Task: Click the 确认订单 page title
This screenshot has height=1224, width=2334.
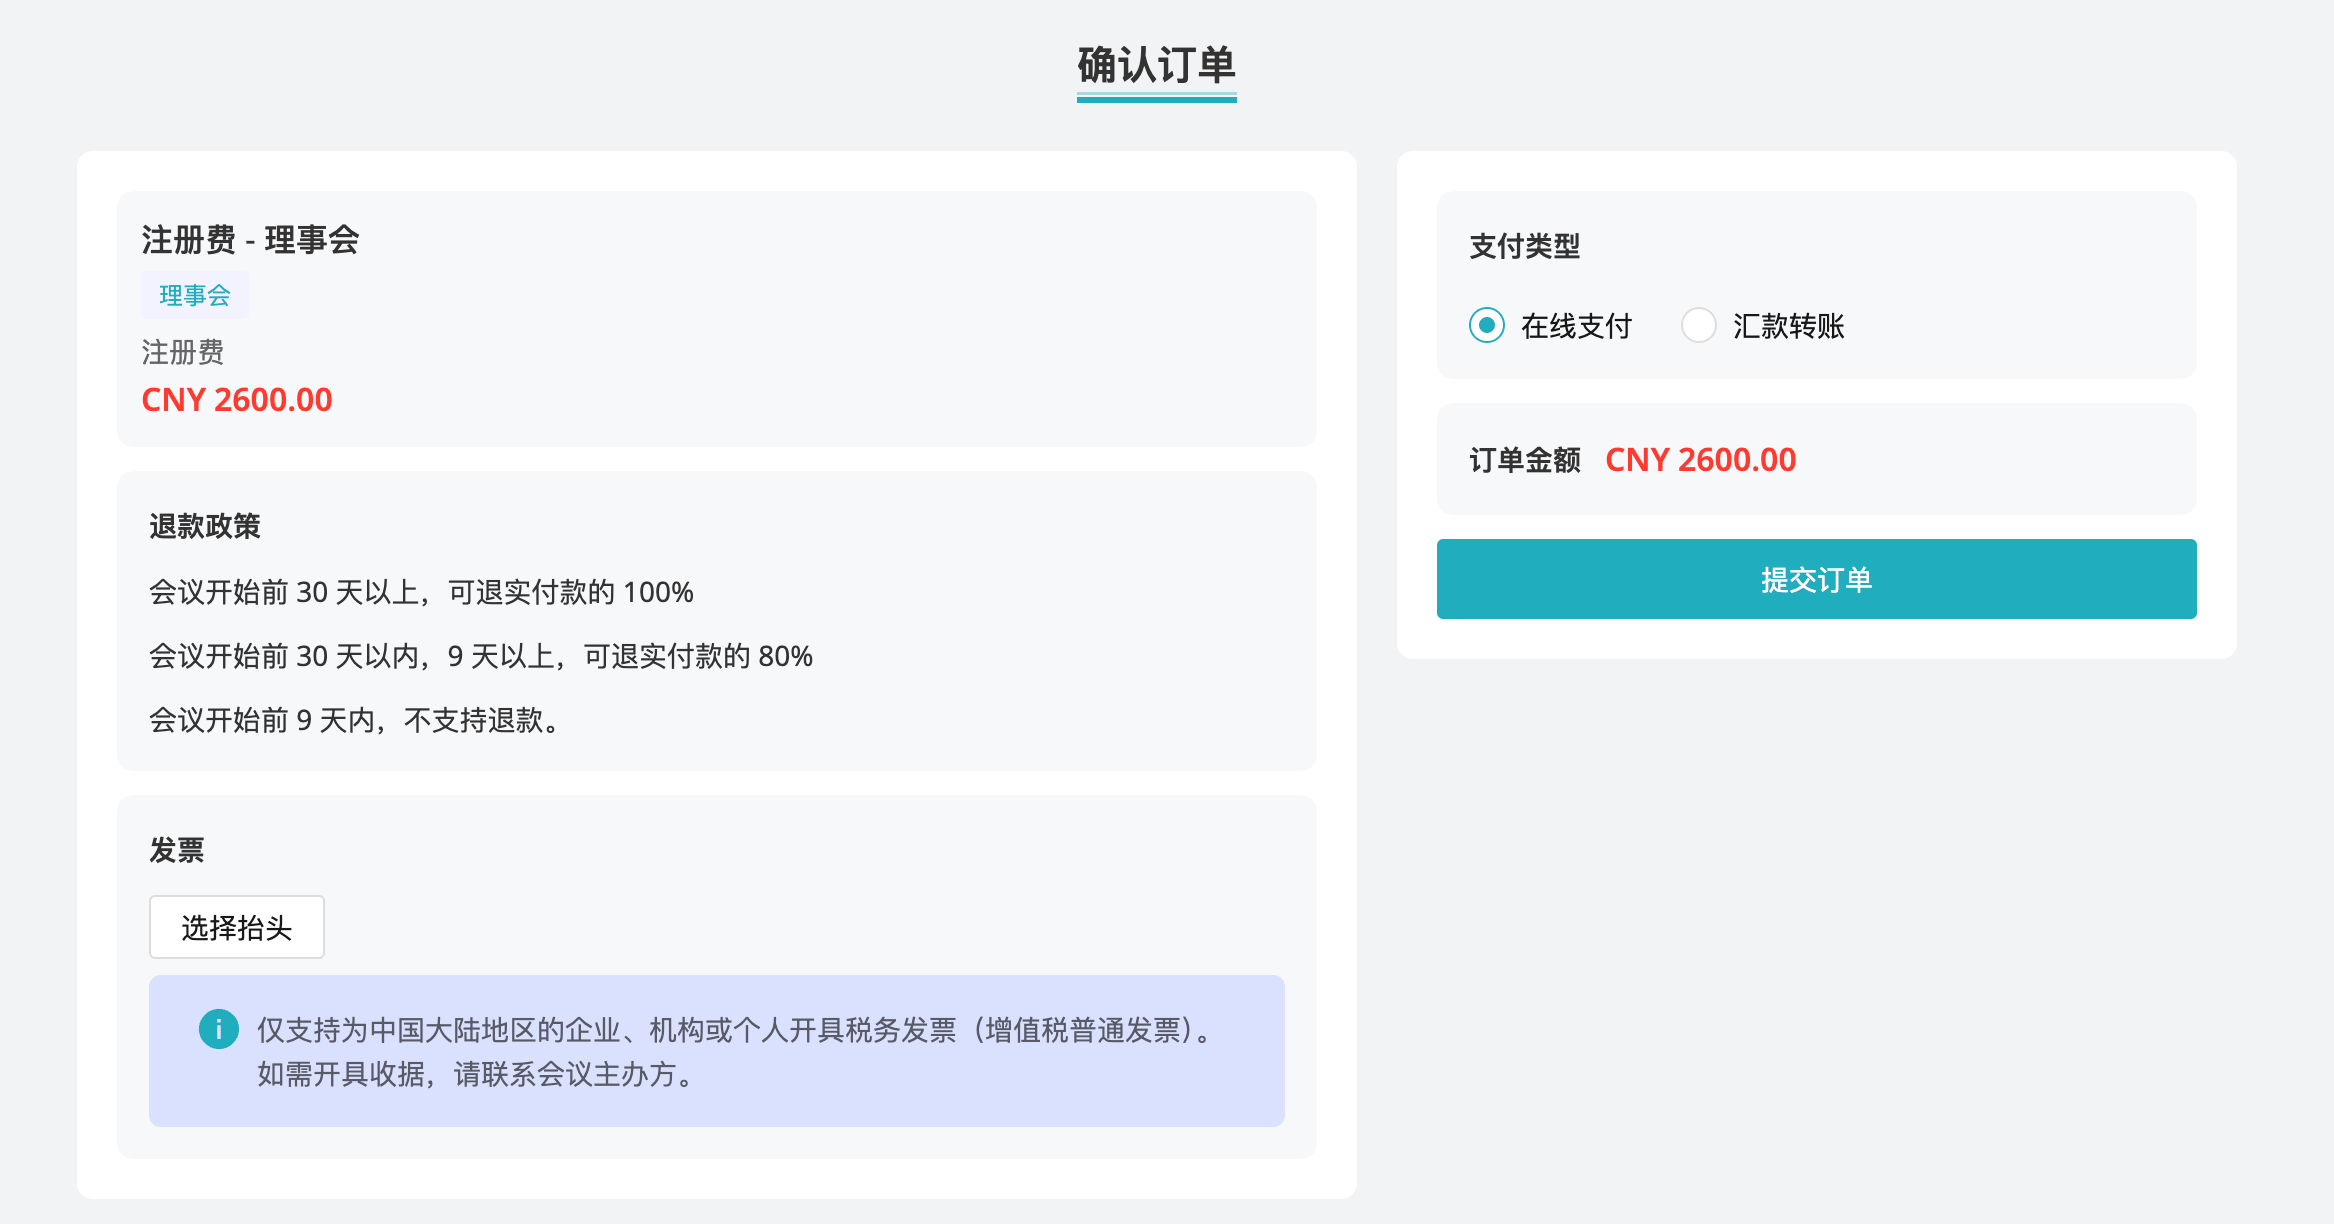Action: point(1156,66)
